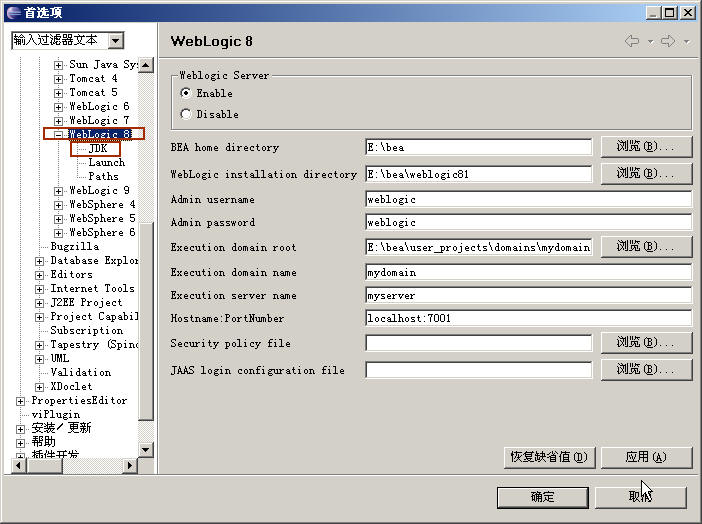Image resolution: width=702 pixels, height=524 pixels.
Task: Expand Database Explorer node
Action: tap(39, 261)
